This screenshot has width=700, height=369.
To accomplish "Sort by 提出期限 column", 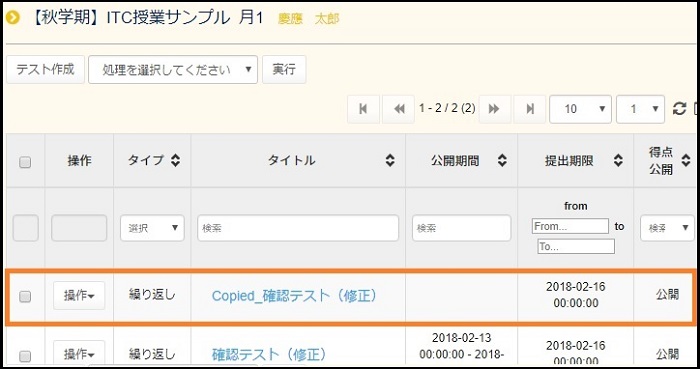I will click(x=618, y=161).
